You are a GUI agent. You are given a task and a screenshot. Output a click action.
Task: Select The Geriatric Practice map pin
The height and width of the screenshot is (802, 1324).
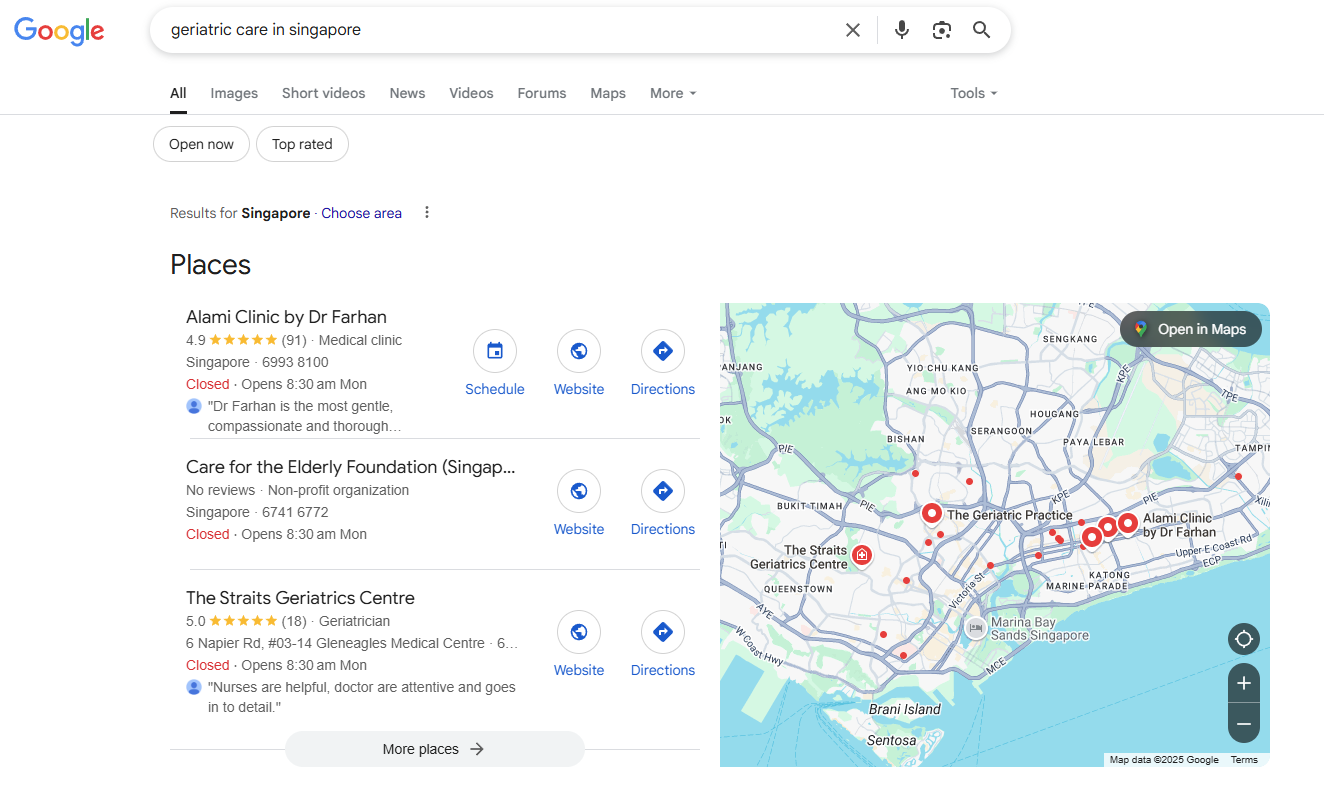click(x=931, y=514)
